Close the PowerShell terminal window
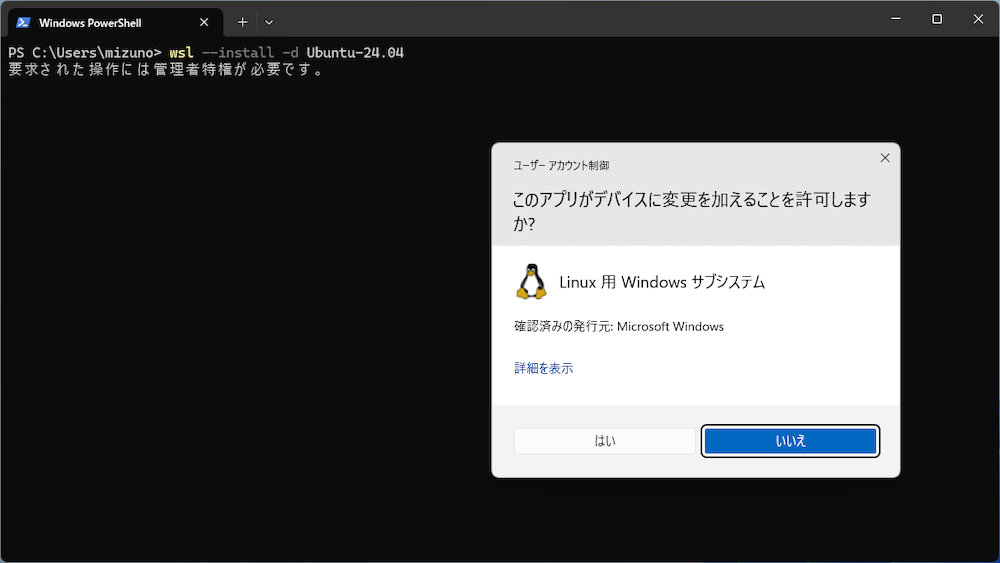Image resolution: width=1000 pixels, height=563 pixels. click(978, 18)
